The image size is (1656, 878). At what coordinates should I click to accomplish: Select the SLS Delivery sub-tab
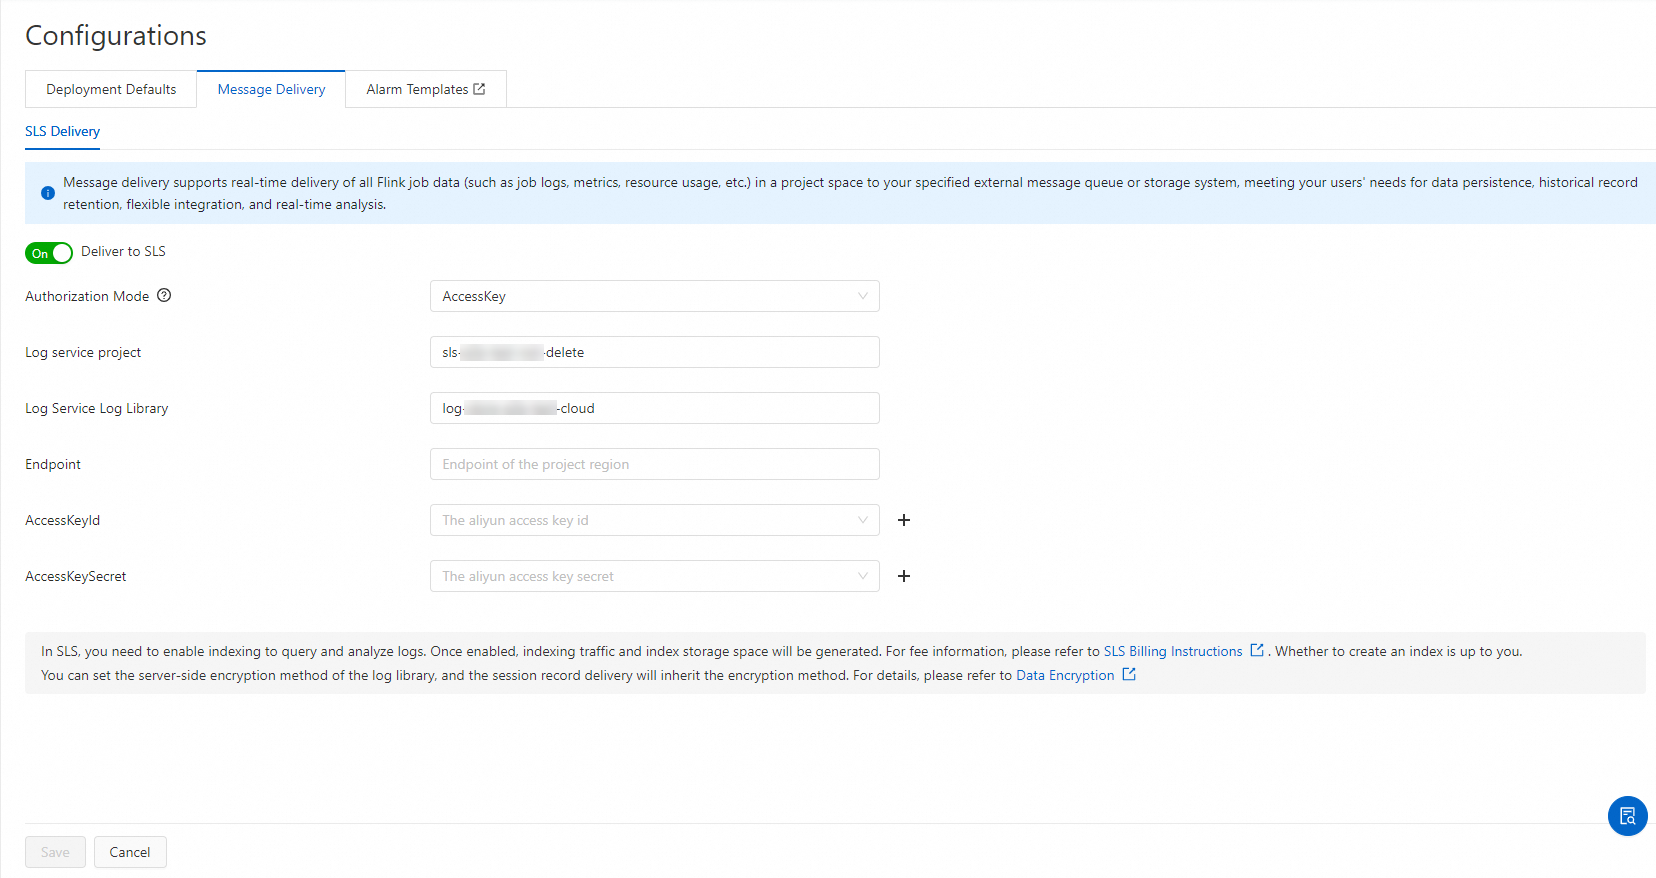(x=62, y=131)
